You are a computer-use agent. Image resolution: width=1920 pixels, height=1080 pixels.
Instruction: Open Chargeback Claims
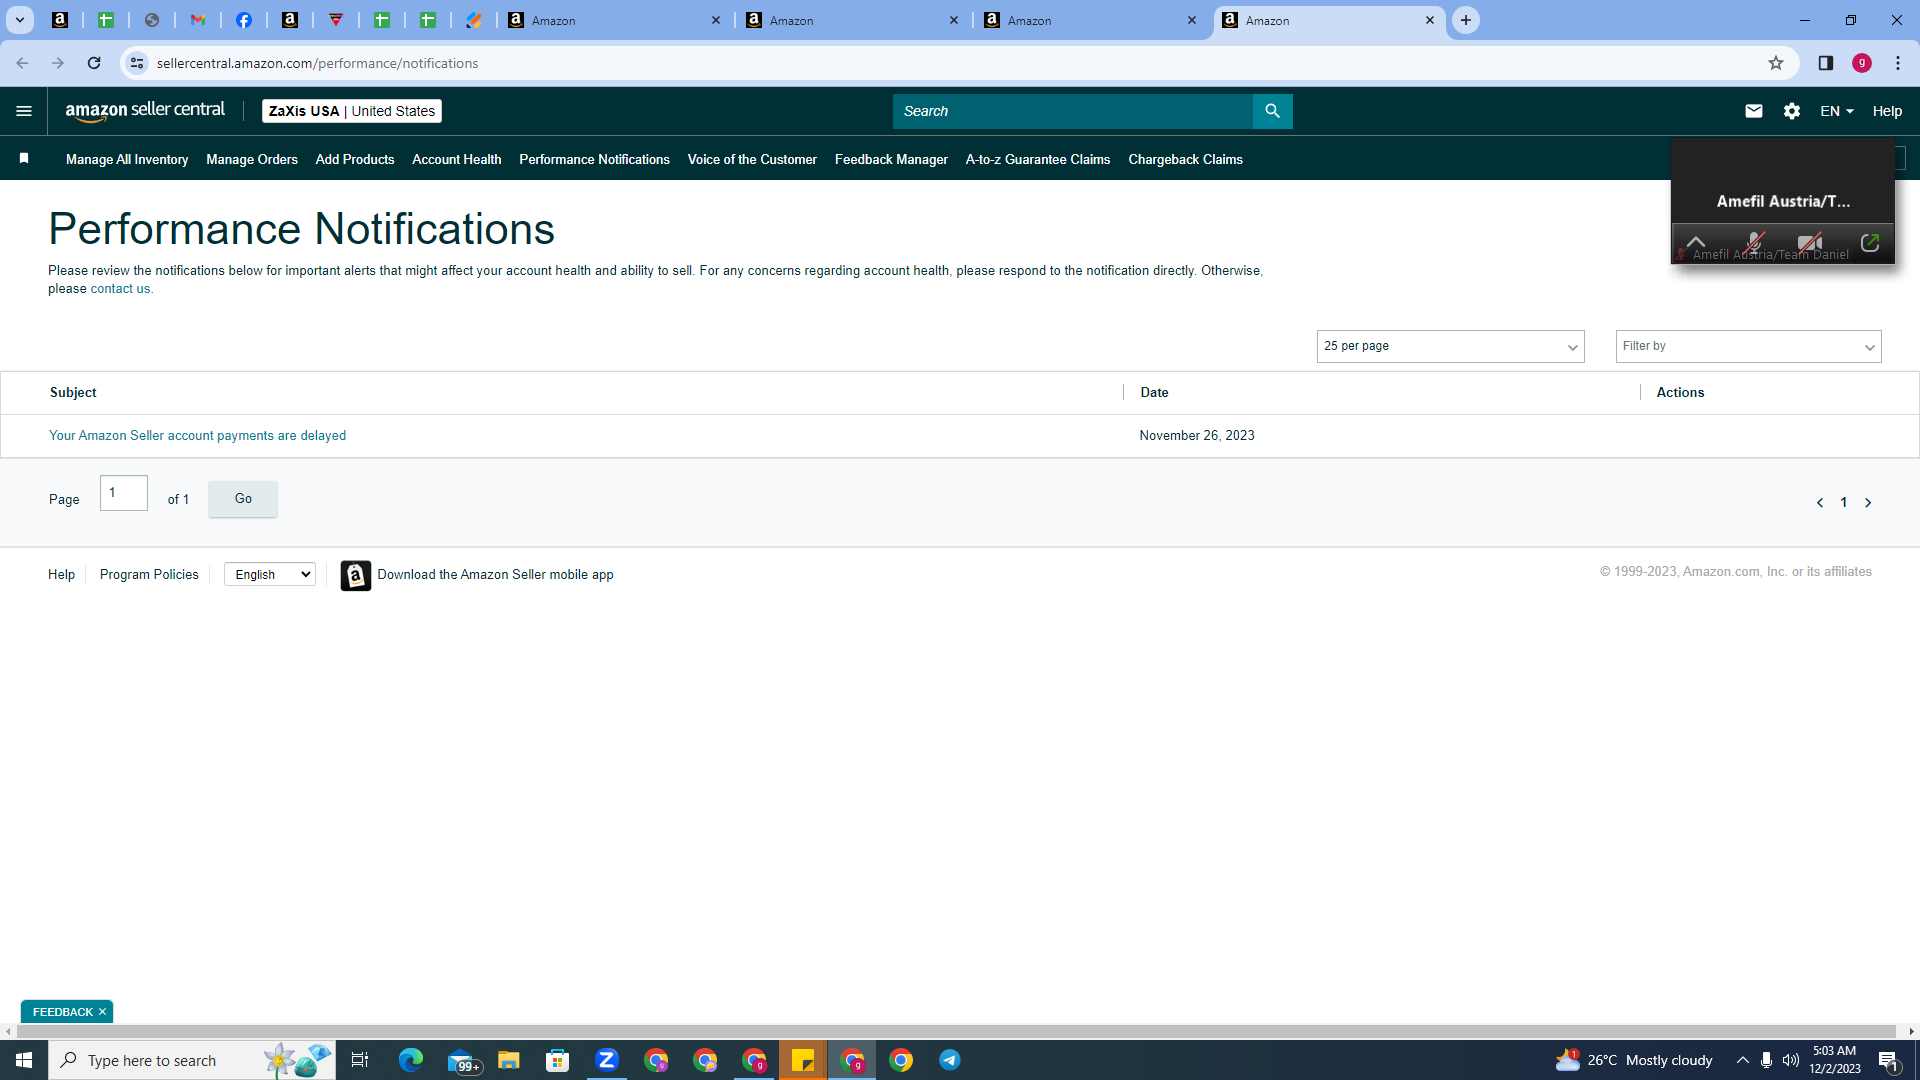coord(1185,159)
